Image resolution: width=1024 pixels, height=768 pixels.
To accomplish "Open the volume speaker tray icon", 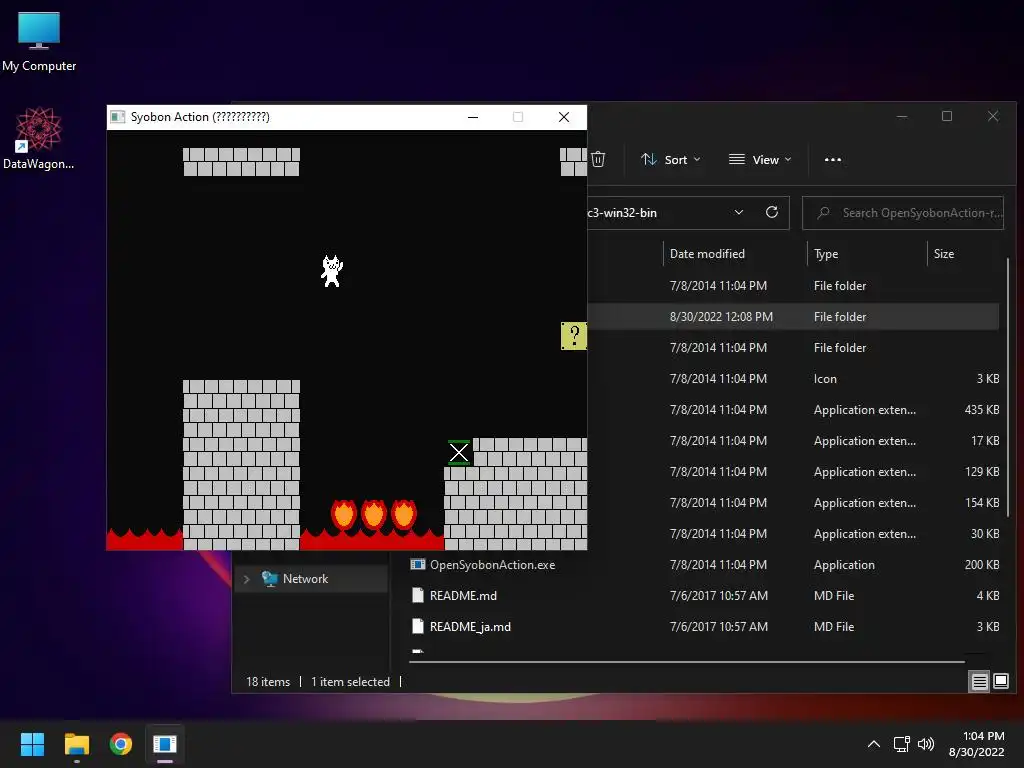I will 926,744.
